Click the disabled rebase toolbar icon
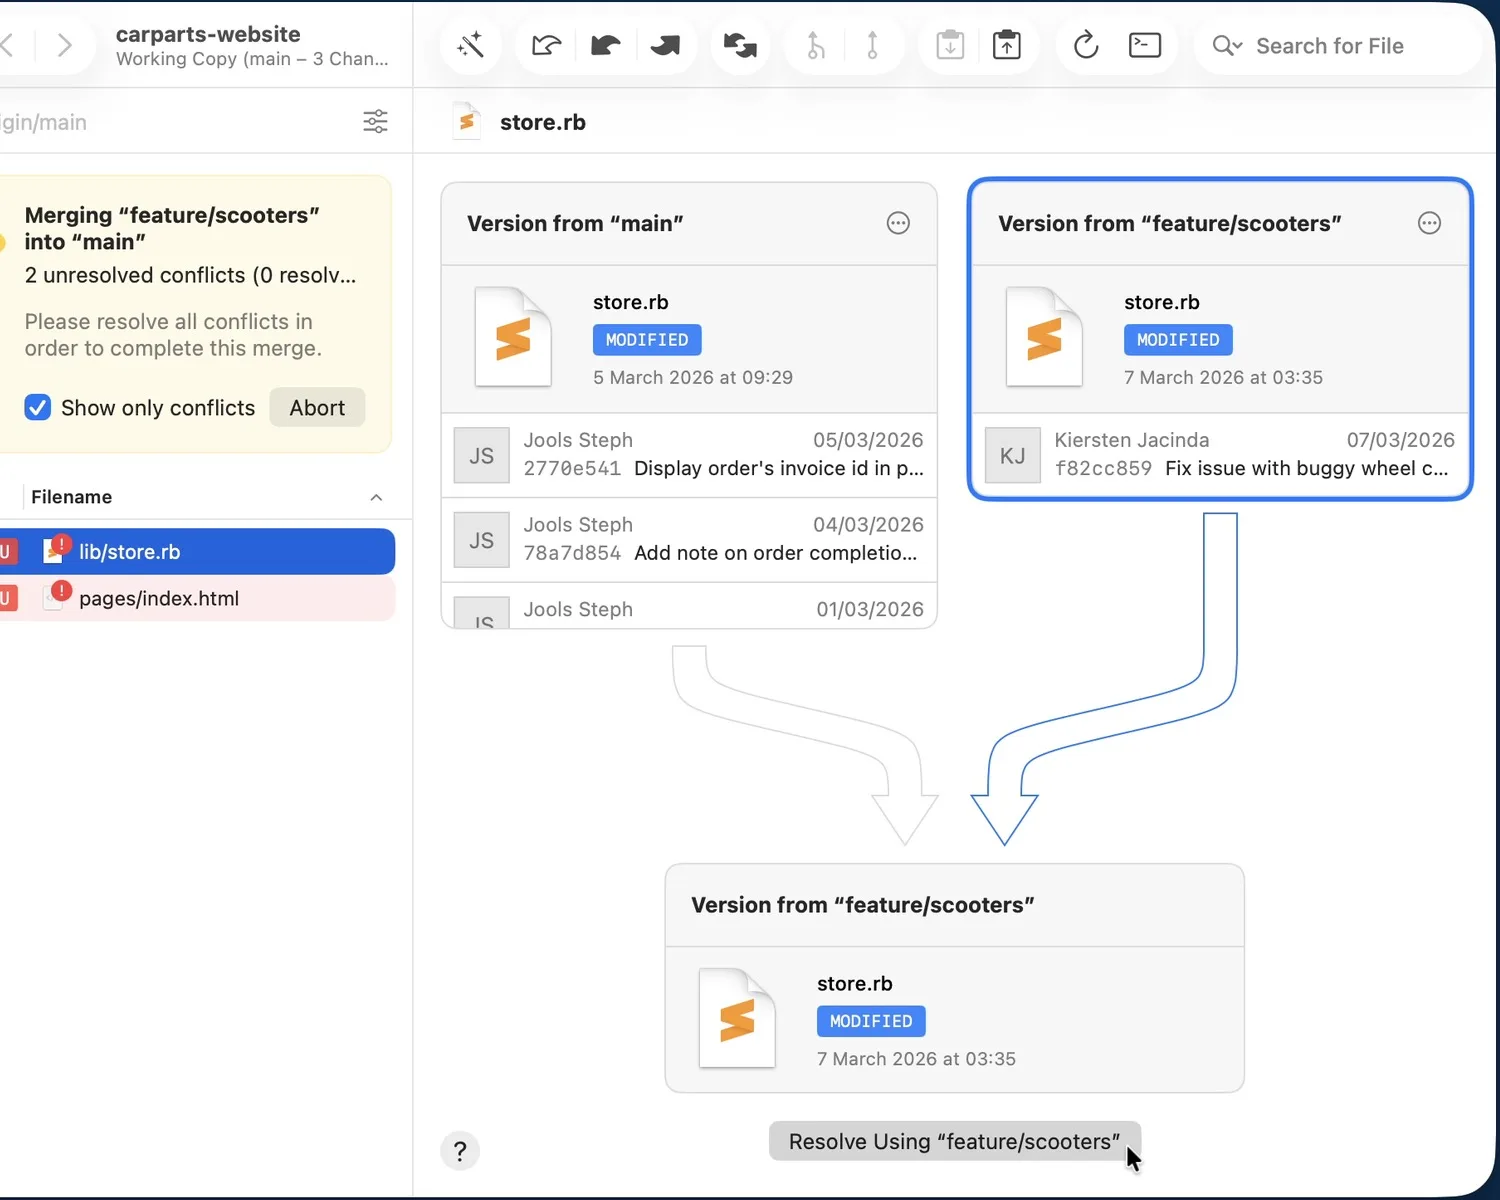Image resolution: width=1500 pixels, height=1200 pixels. click(x=872, y=45)
